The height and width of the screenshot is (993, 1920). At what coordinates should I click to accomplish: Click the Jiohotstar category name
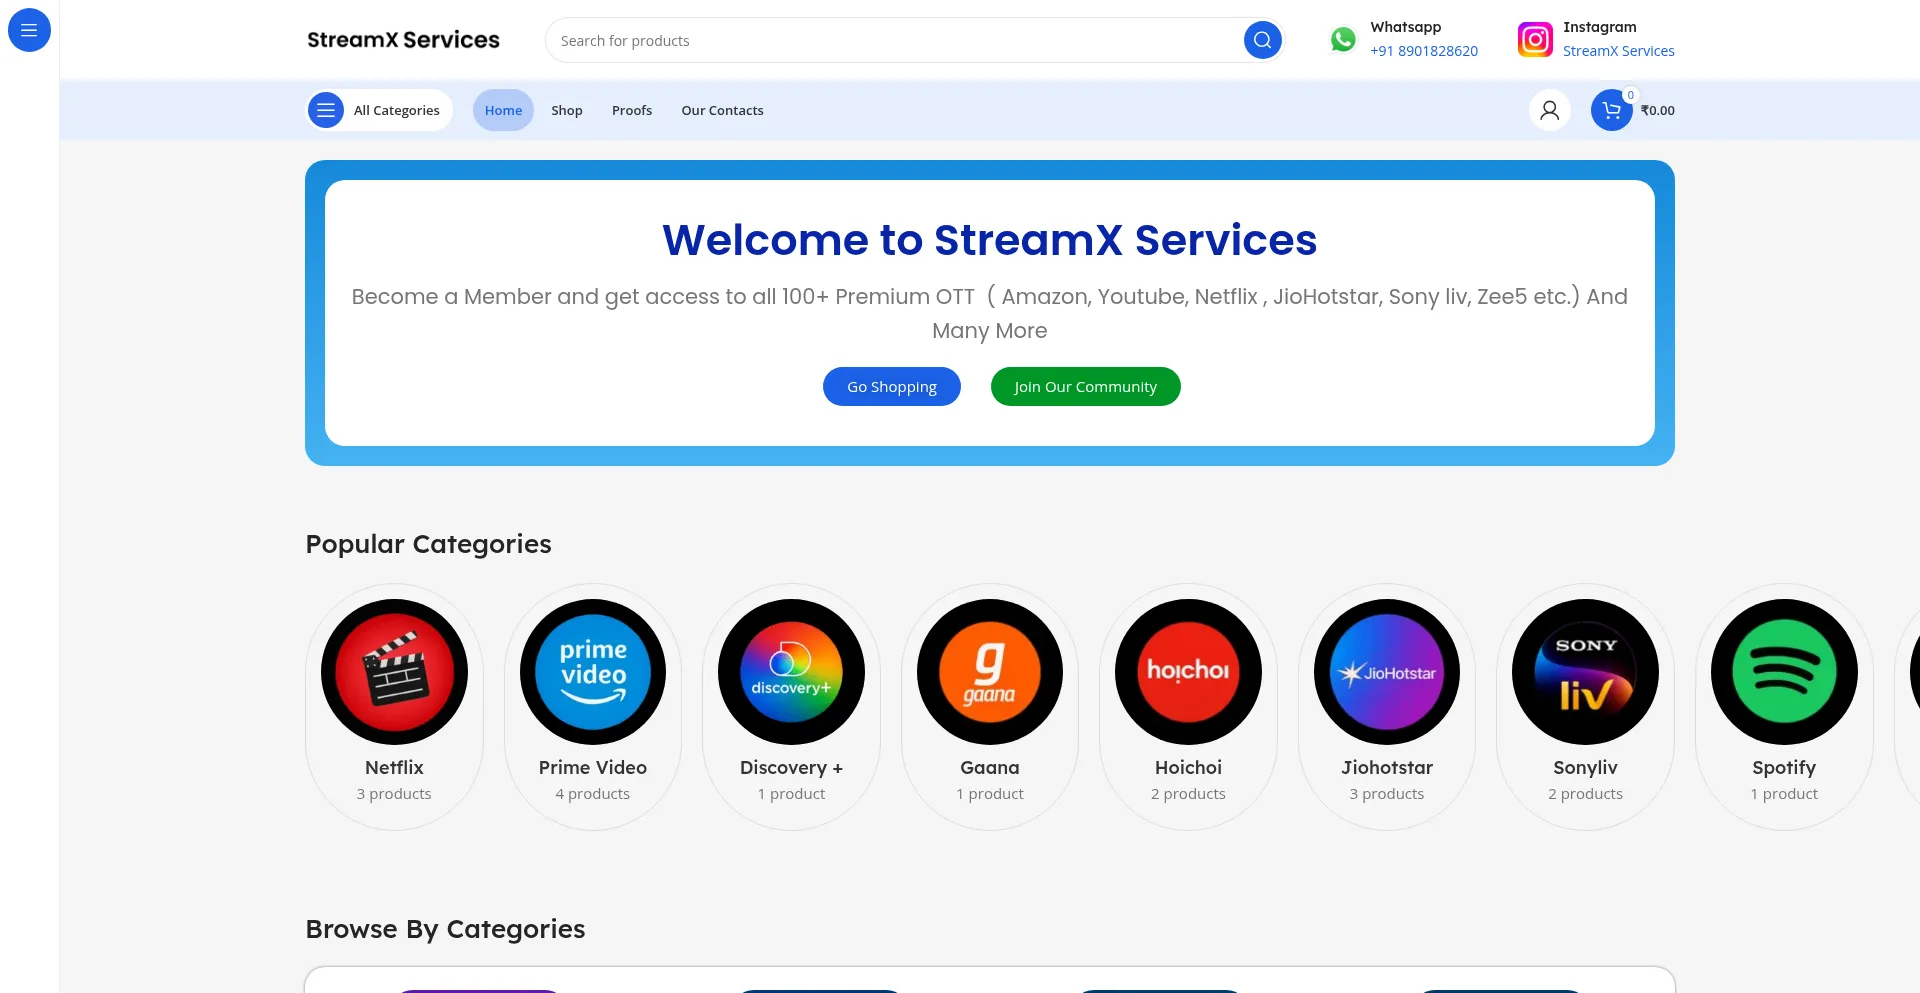[1387, 768]
